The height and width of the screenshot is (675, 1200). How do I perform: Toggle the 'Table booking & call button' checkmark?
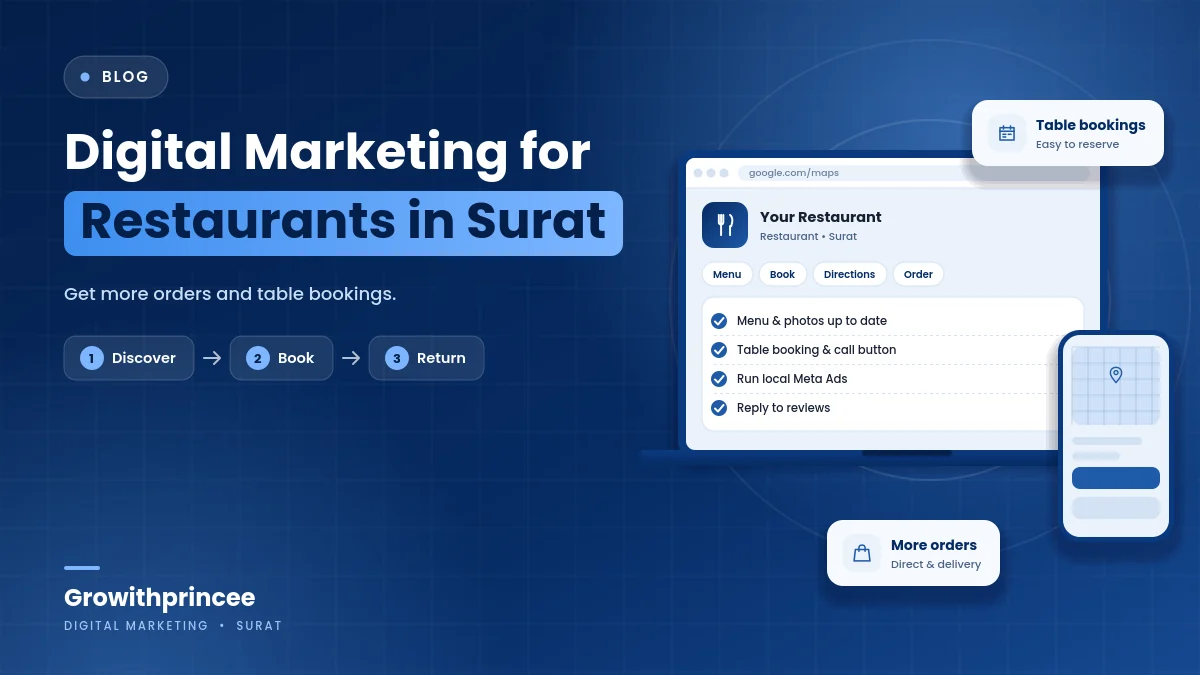click(x=719, y=350)
